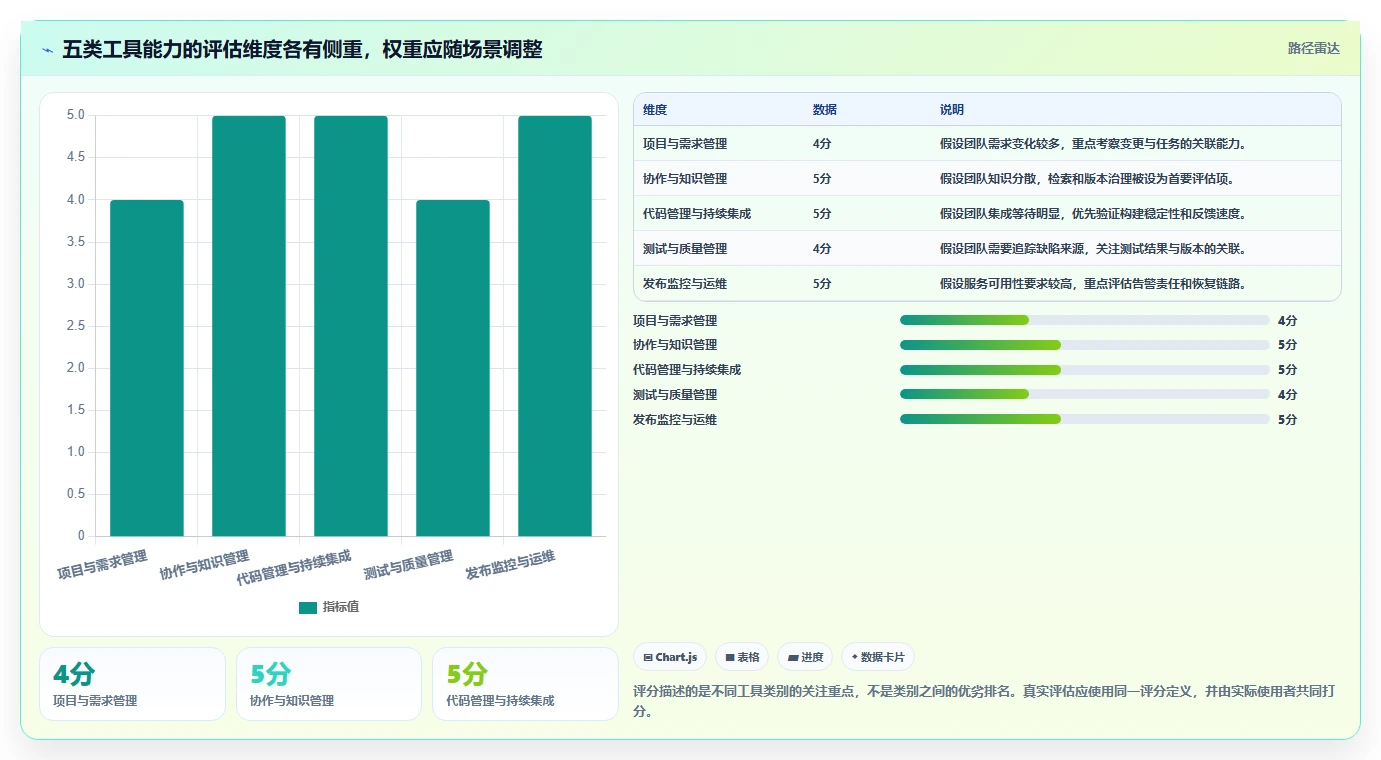The image size is (1381, 760).
Task: Click the 协作与知识管理 progress bar
Action: pos(1085,344)
